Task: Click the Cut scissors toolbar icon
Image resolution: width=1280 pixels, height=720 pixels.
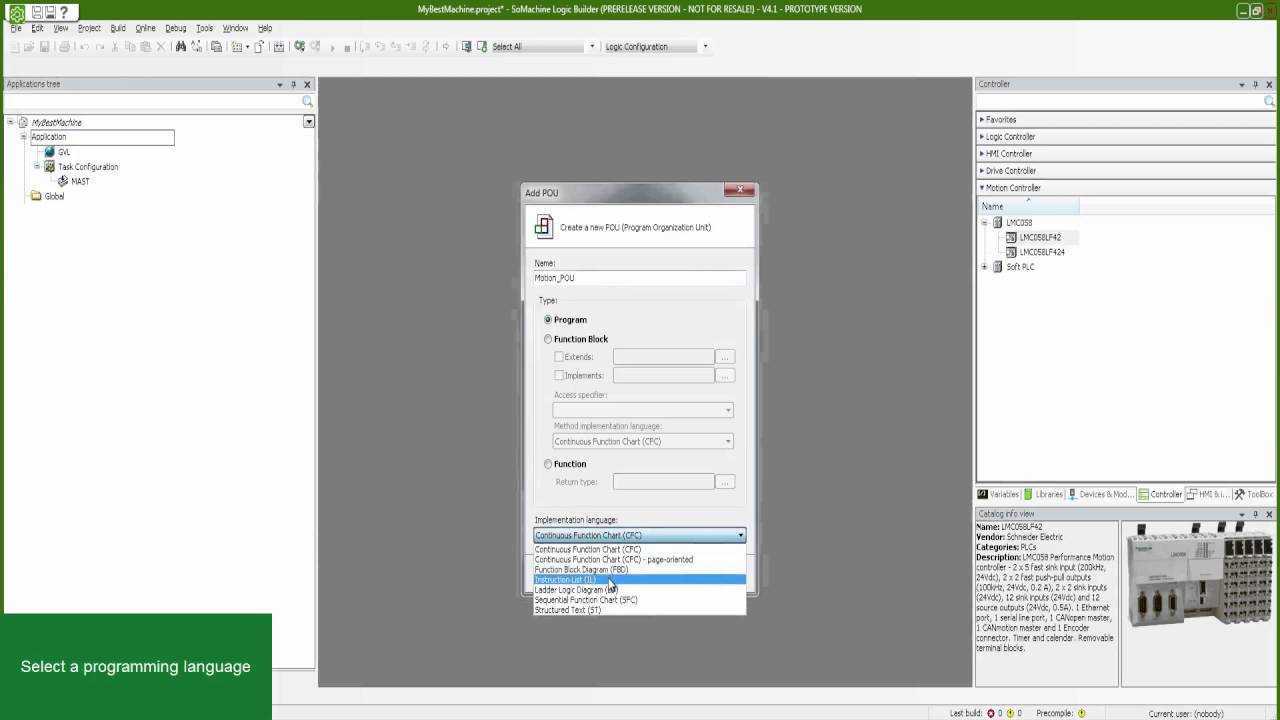Action: (115, 46)
